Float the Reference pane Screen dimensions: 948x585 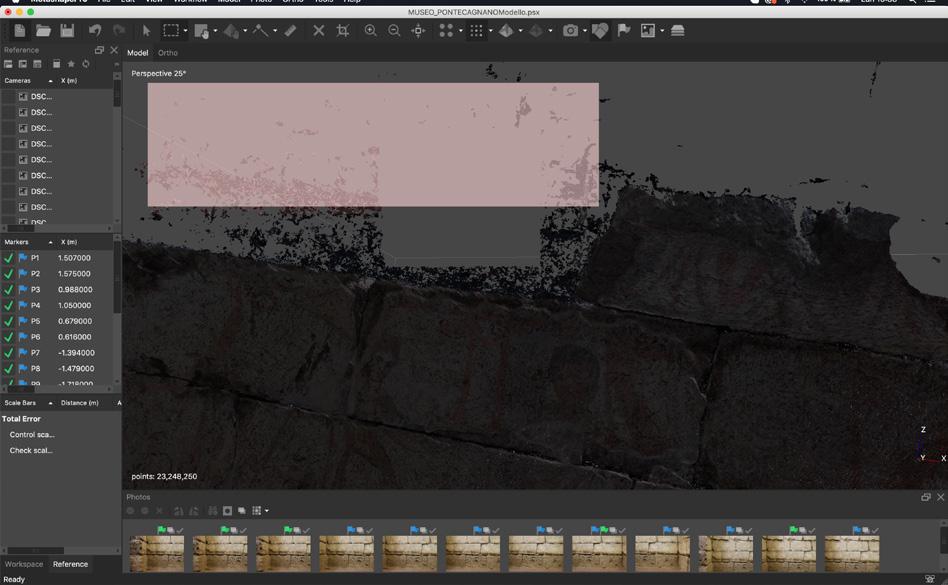click(100, 50)
